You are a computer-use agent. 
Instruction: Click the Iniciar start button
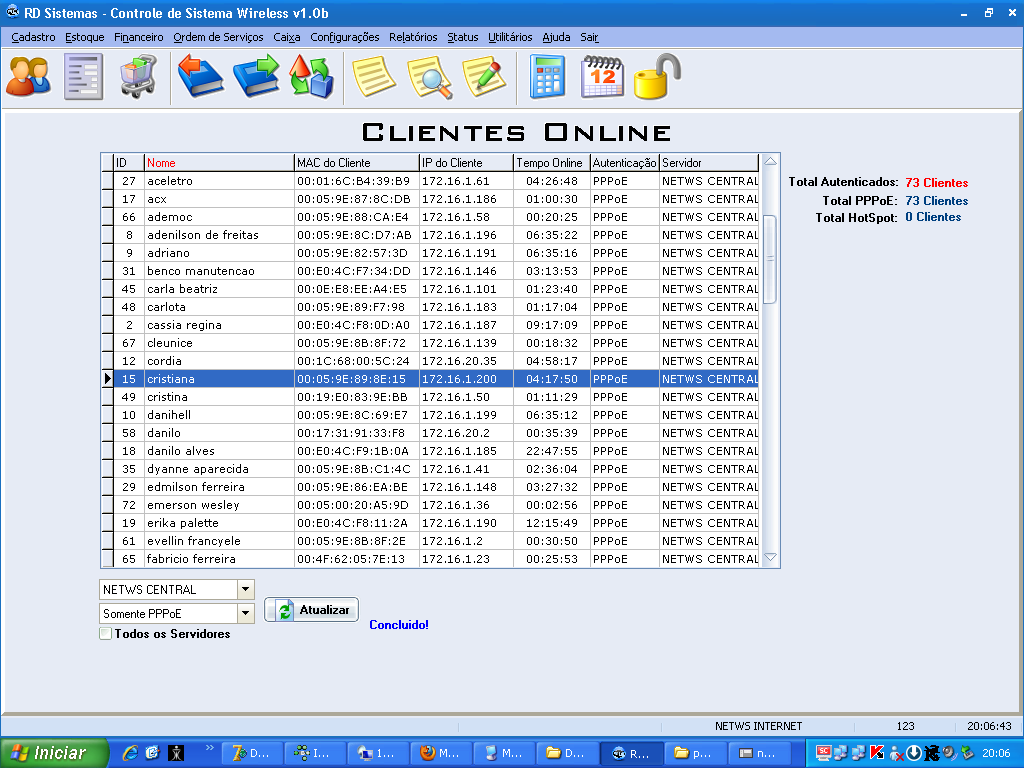(x=54, y=753)
